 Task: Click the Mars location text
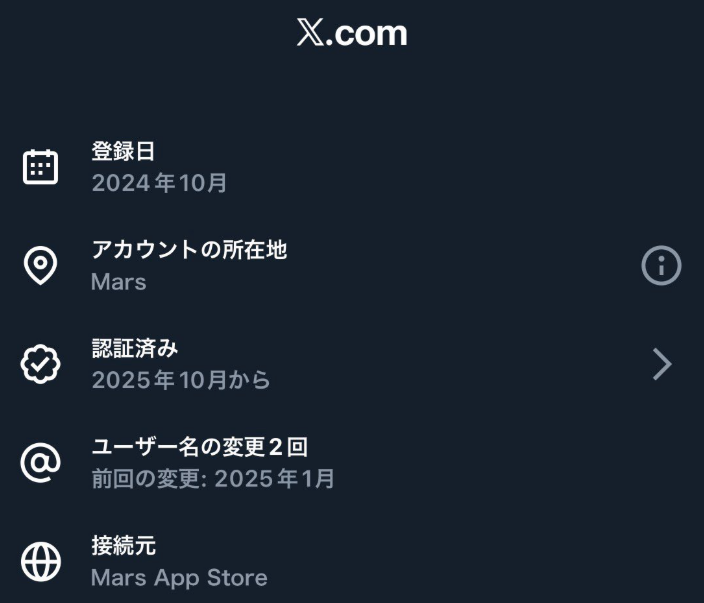118,282
